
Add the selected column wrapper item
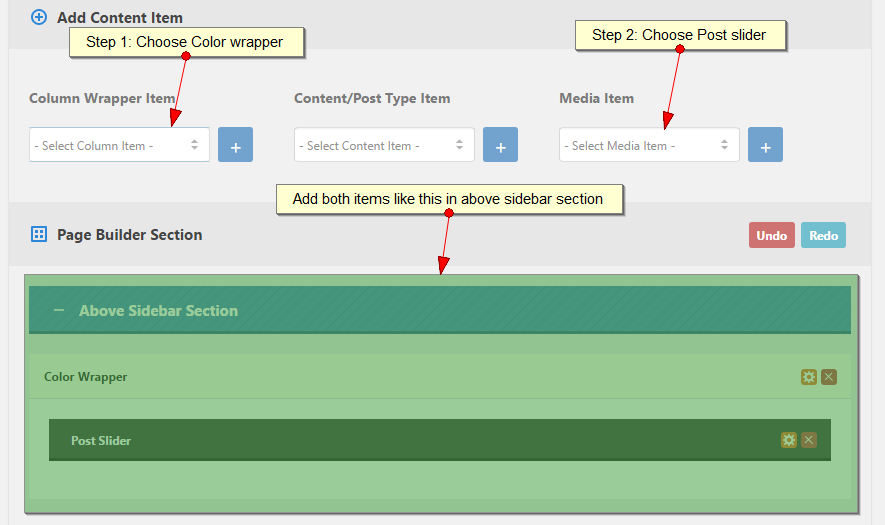[x=235, y=145]
